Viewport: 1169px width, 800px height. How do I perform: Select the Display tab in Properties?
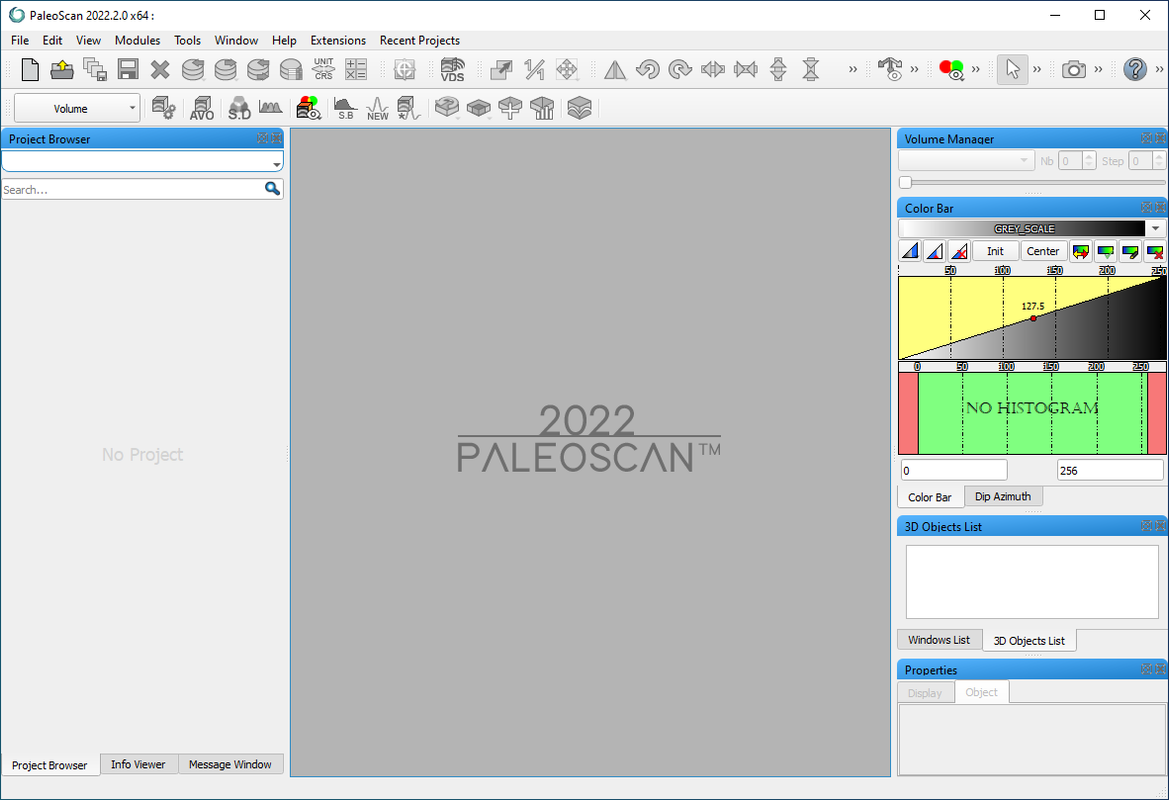pos(925,693)
